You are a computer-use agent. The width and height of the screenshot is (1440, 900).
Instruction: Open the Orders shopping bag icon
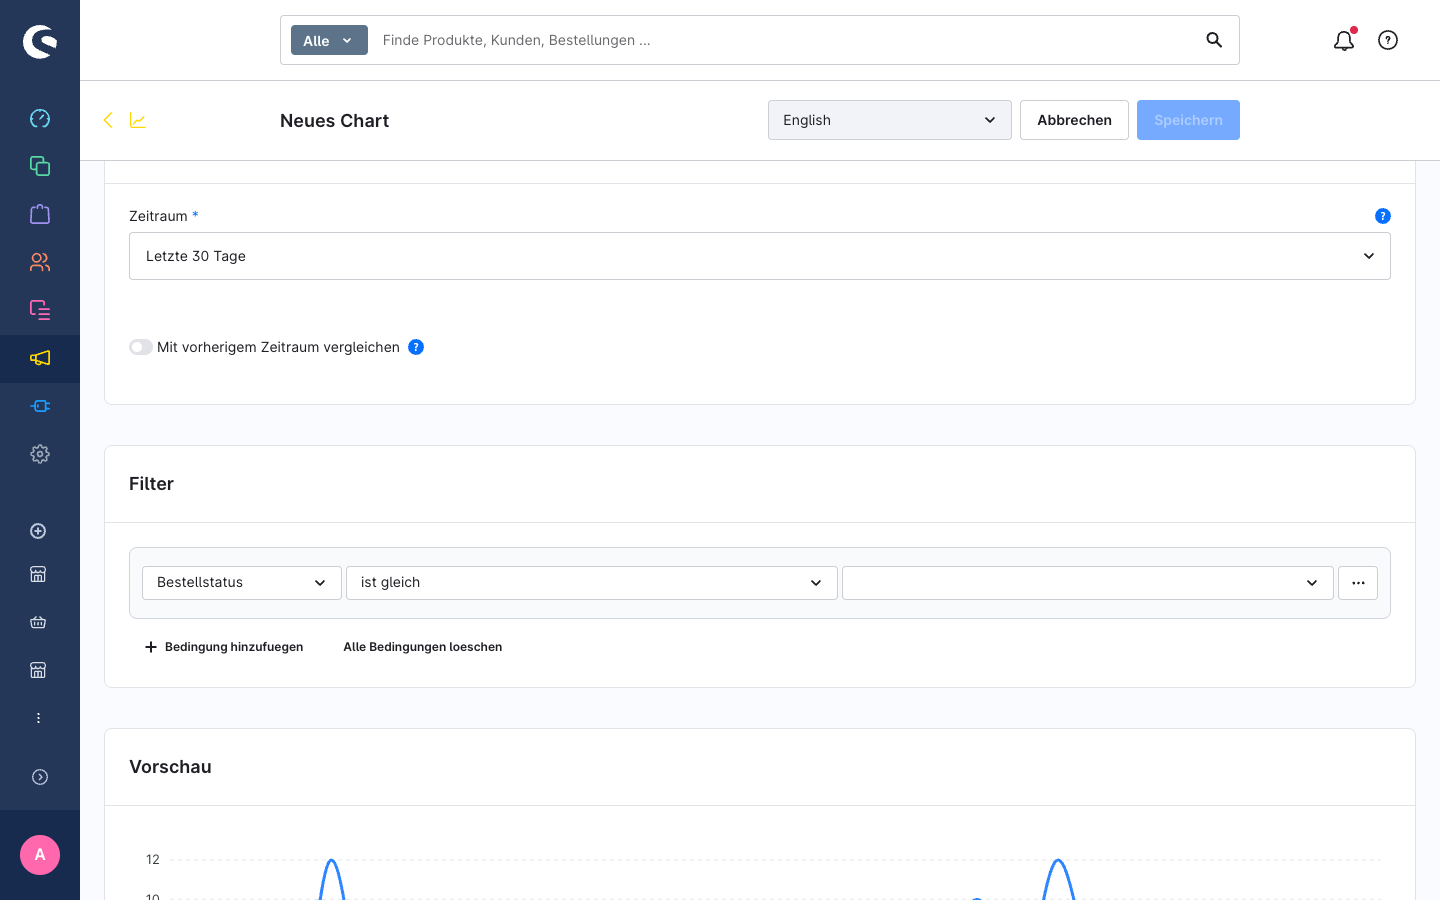[40, 214]
